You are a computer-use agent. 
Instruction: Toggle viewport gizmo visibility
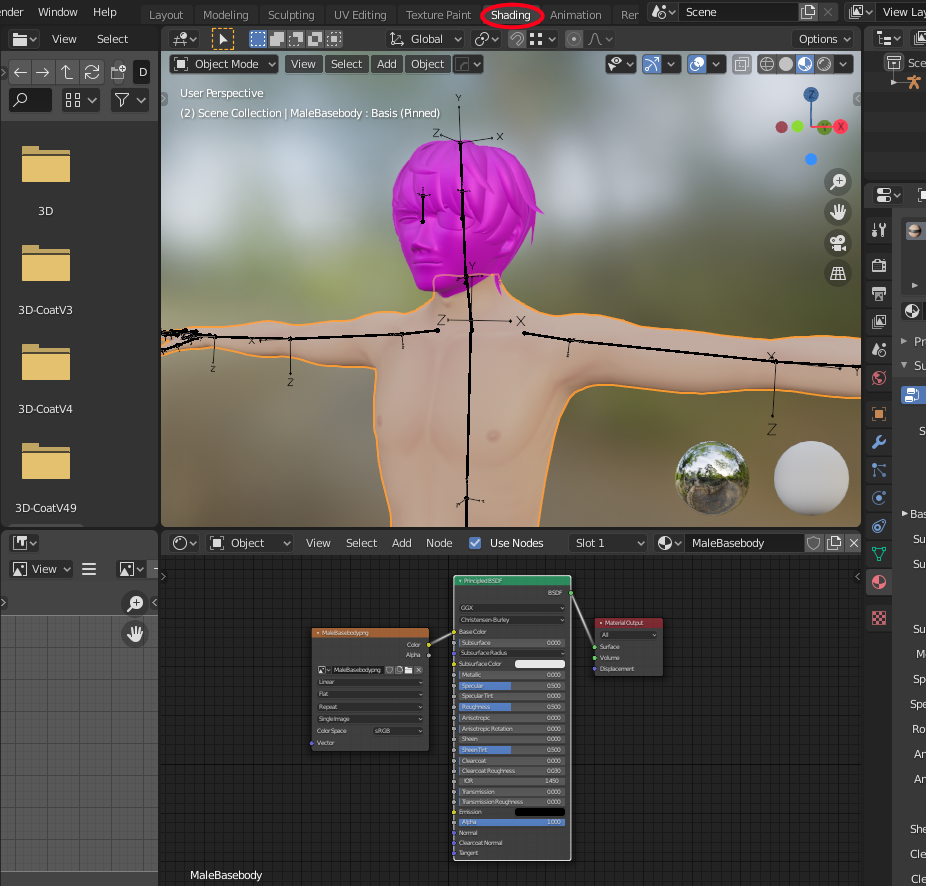[x=651, y=64]
